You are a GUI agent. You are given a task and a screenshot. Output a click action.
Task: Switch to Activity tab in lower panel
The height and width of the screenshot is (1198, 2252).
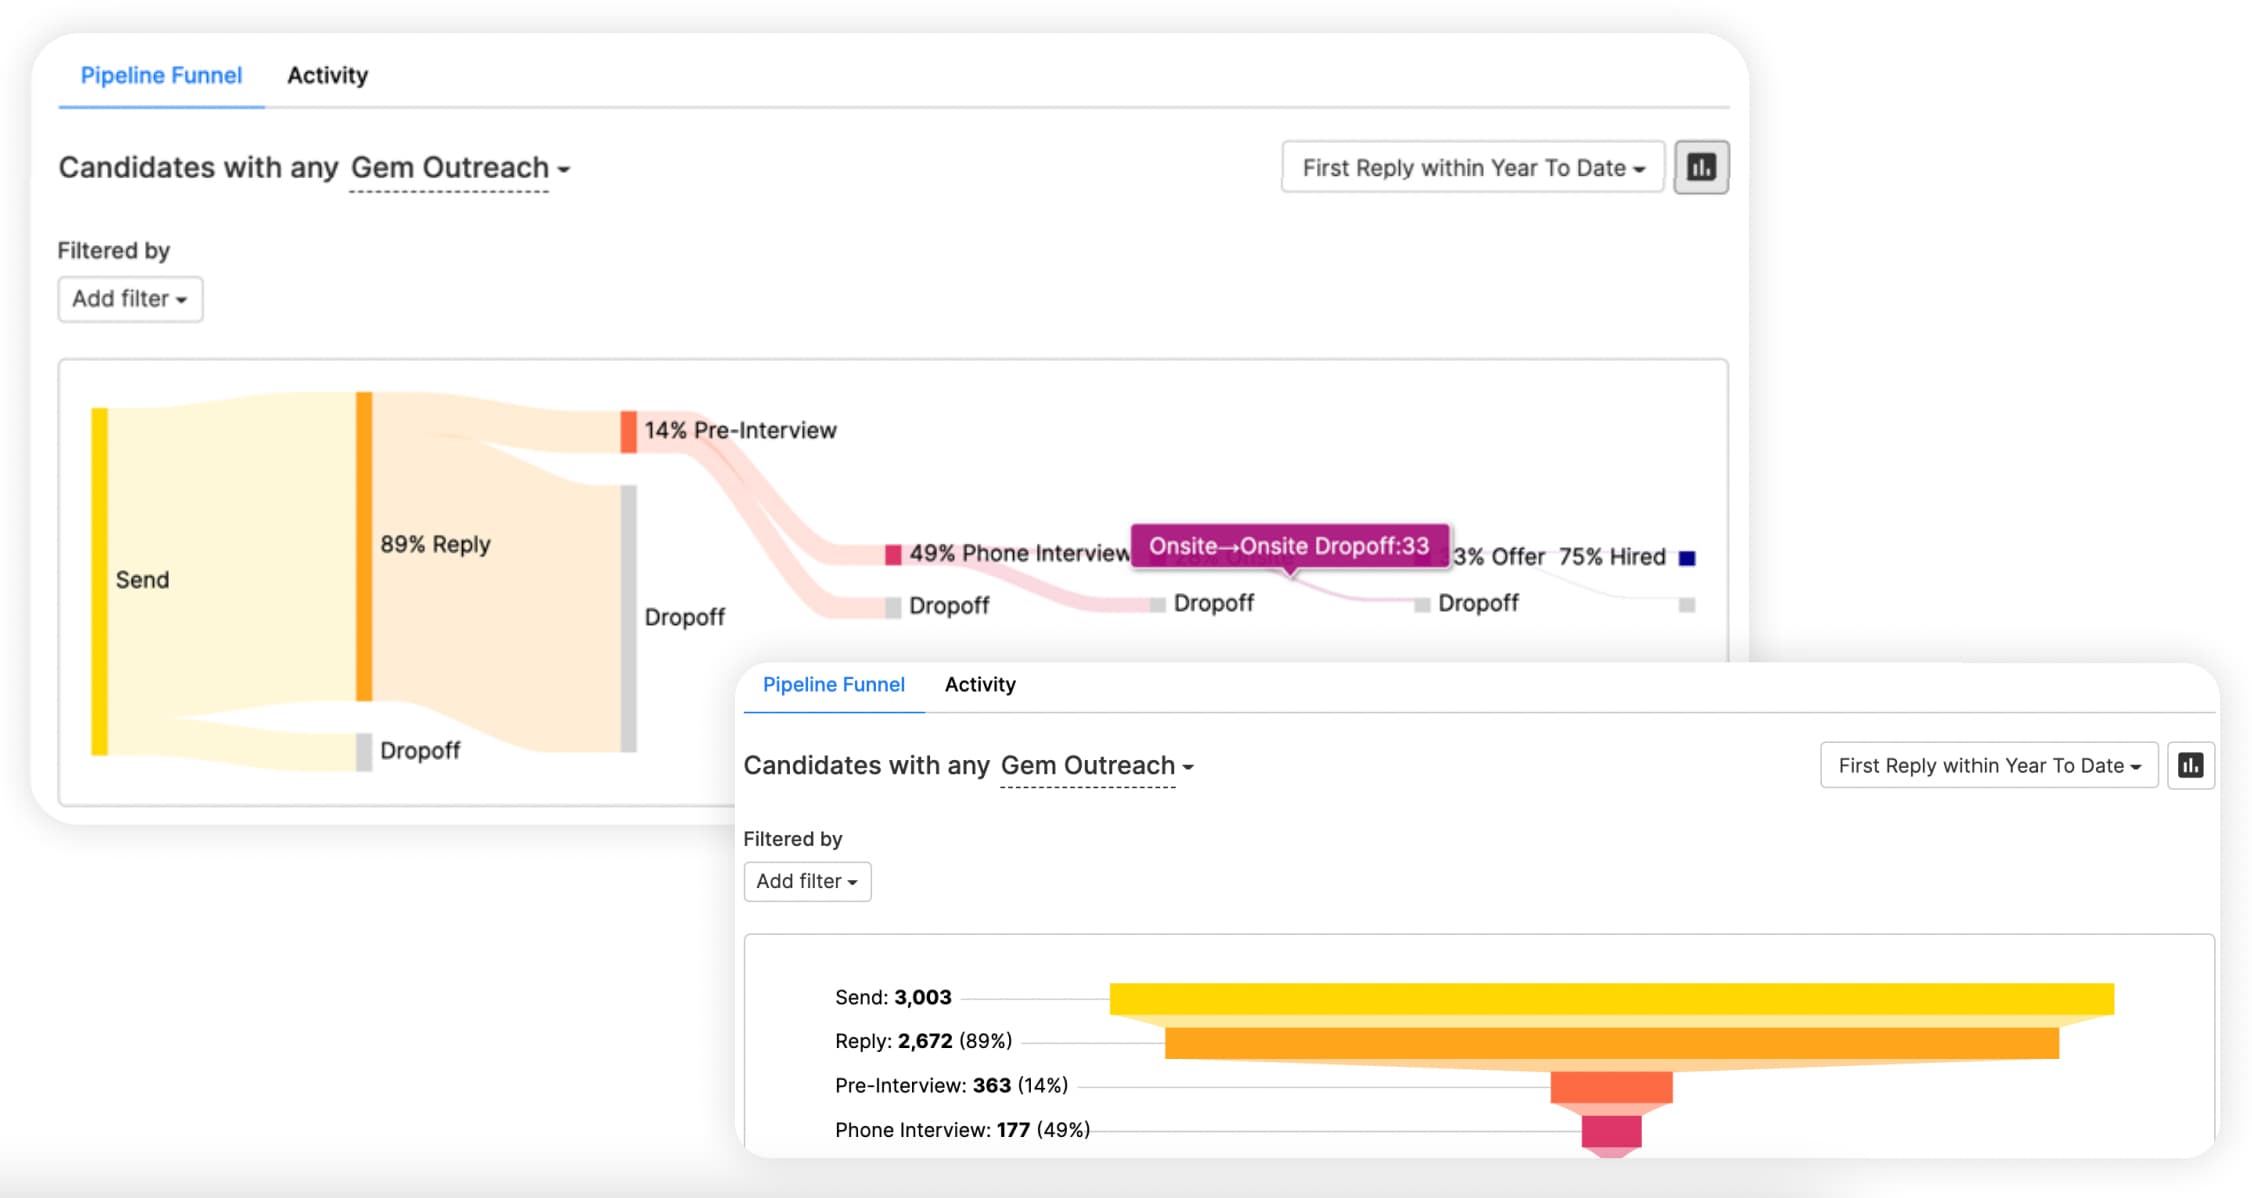click(979, 685)
